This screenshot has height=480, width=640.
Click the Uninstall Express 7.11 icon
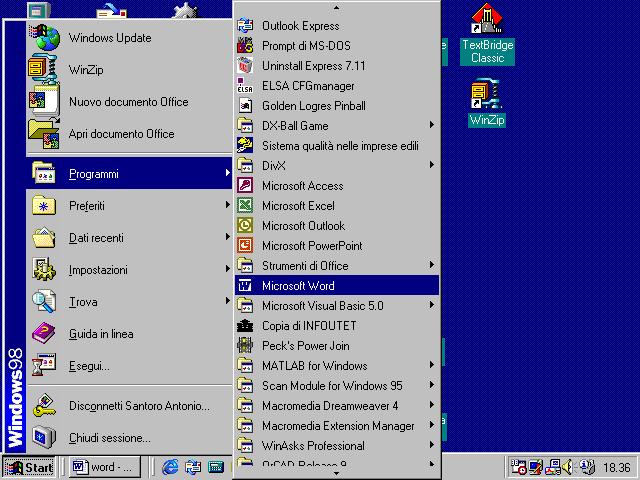point(245,65)
